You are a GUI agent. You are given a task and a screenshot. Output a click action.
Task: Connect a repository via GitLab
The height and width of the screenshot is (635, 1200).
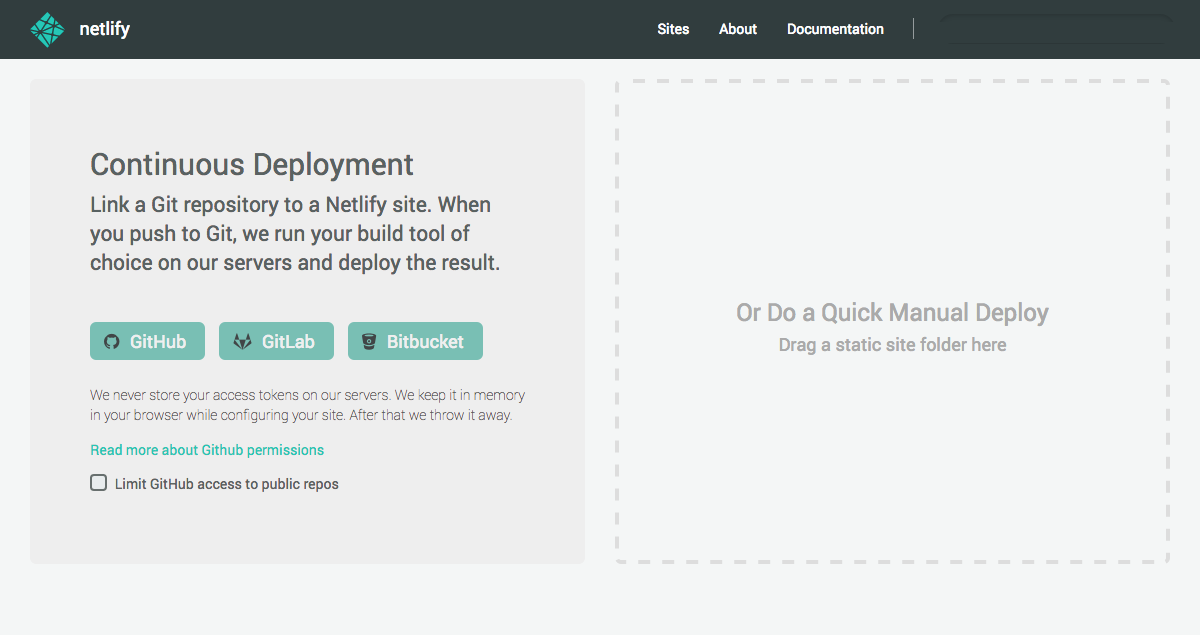276,341
